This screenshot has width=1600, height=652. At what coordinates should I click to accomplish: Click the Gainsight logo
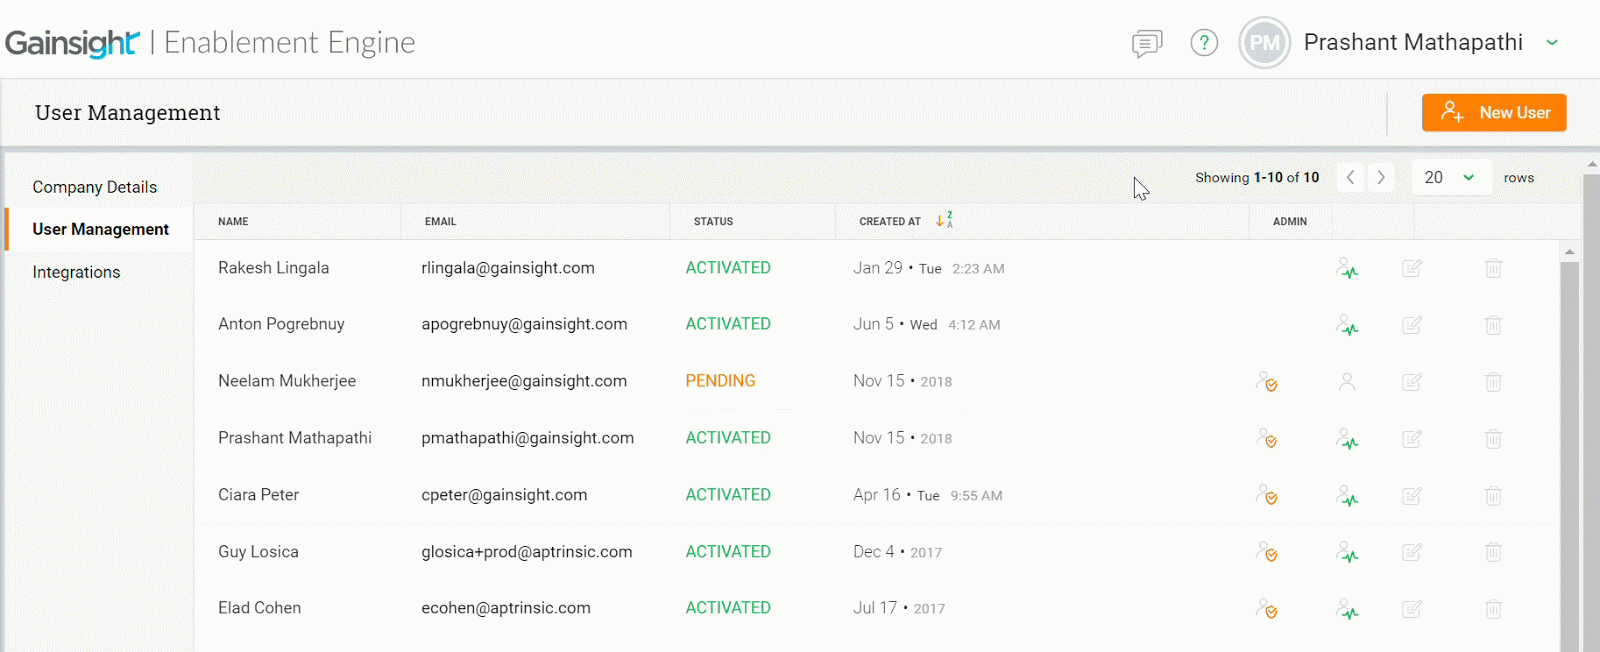(x=72, y=43)
